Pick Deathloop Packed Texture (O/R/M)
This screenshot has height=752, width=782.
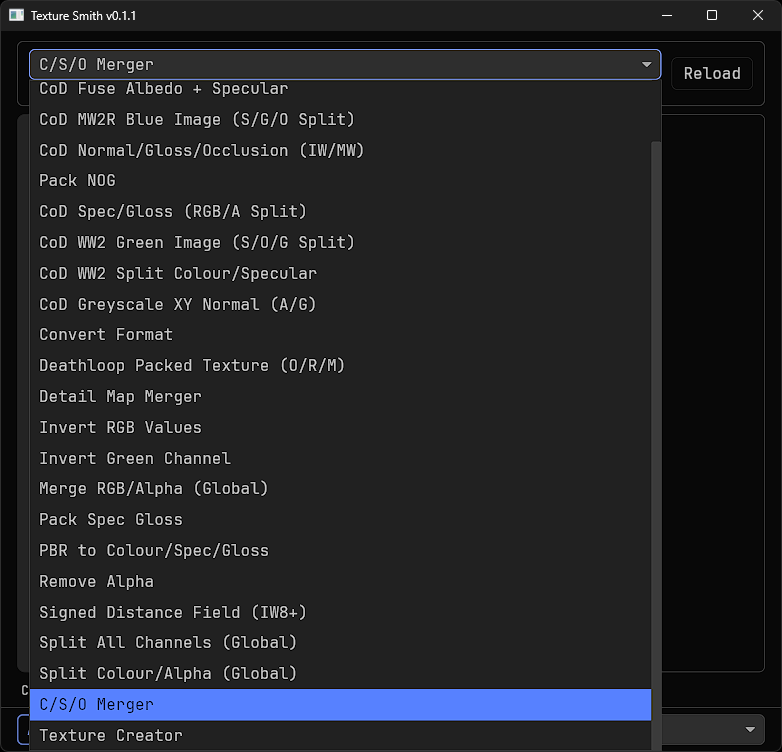tap(341, 366)
